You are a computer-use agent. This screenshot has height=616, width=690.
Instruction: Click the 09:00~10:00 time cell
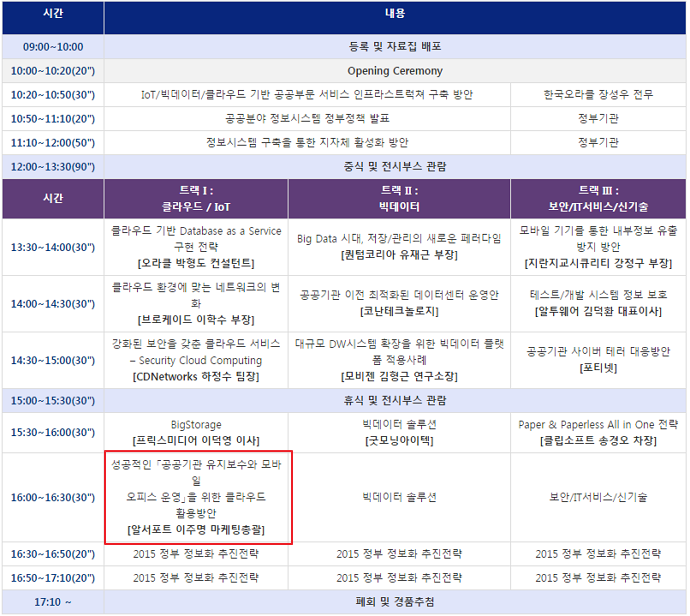coord(53,47)
